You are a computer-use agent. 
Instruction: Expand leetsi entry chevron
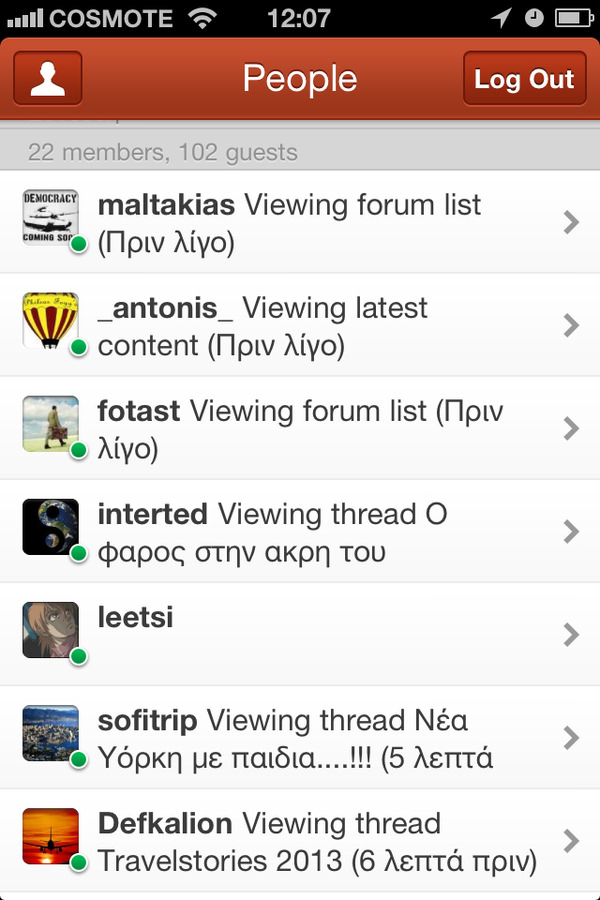tap(571, 635)
